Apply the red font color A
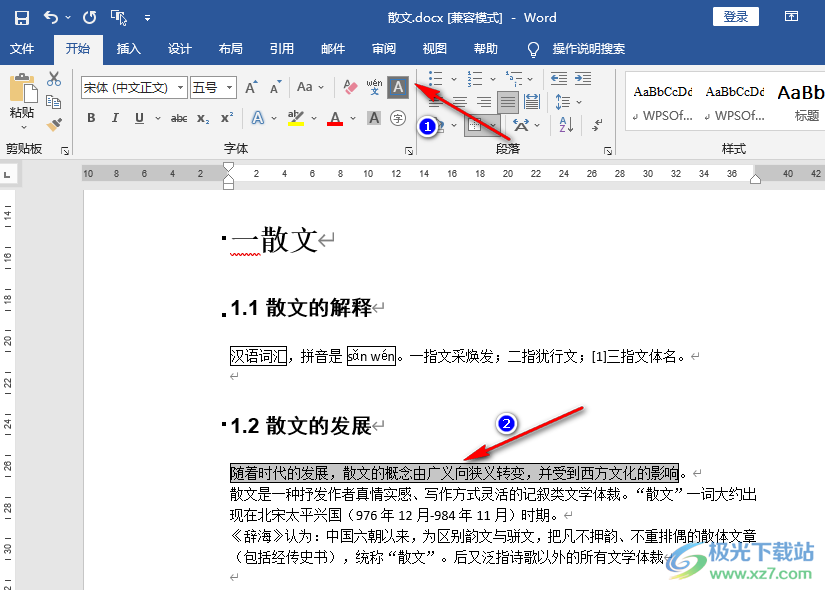 (x=335, y=118)
